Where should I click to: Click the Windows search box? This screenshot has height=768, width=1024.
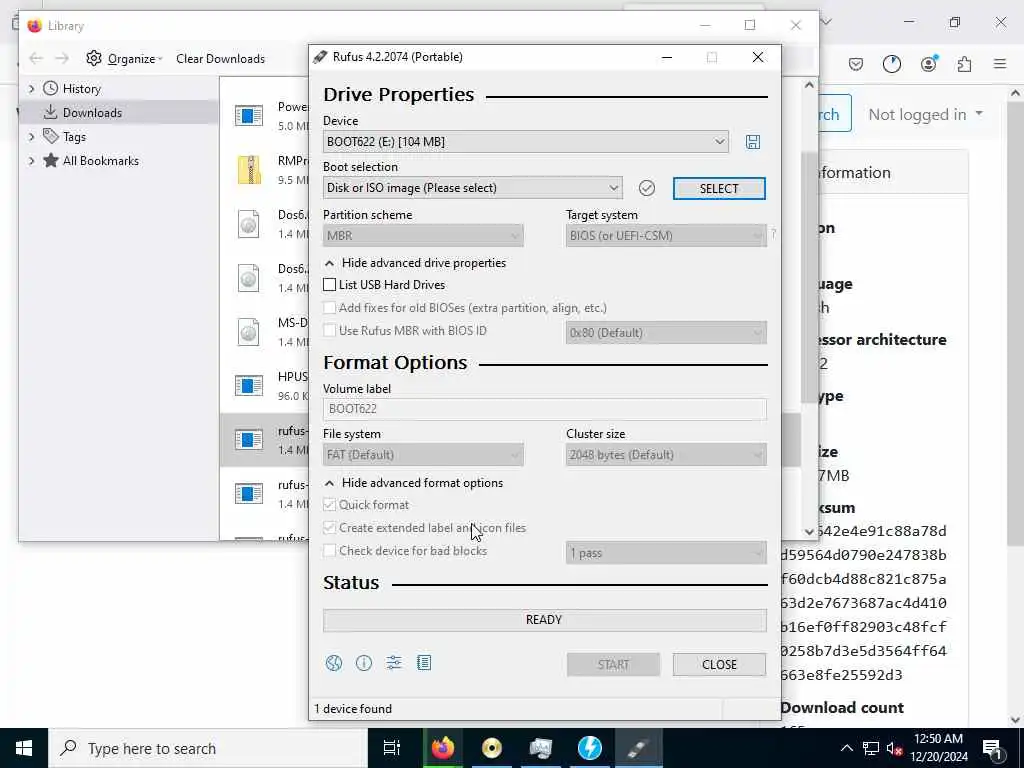tap(208, 748)
